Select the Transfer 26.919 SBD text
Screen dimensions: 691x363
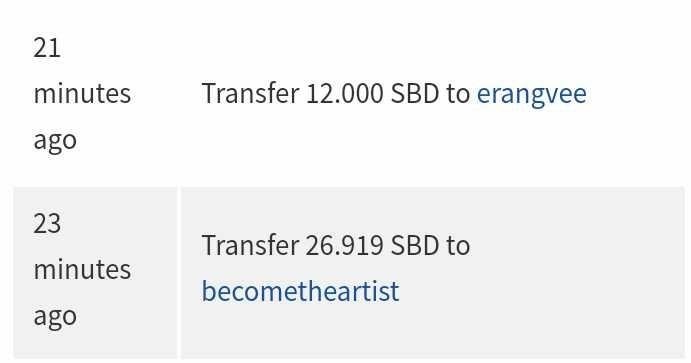(x=320, y=245)
